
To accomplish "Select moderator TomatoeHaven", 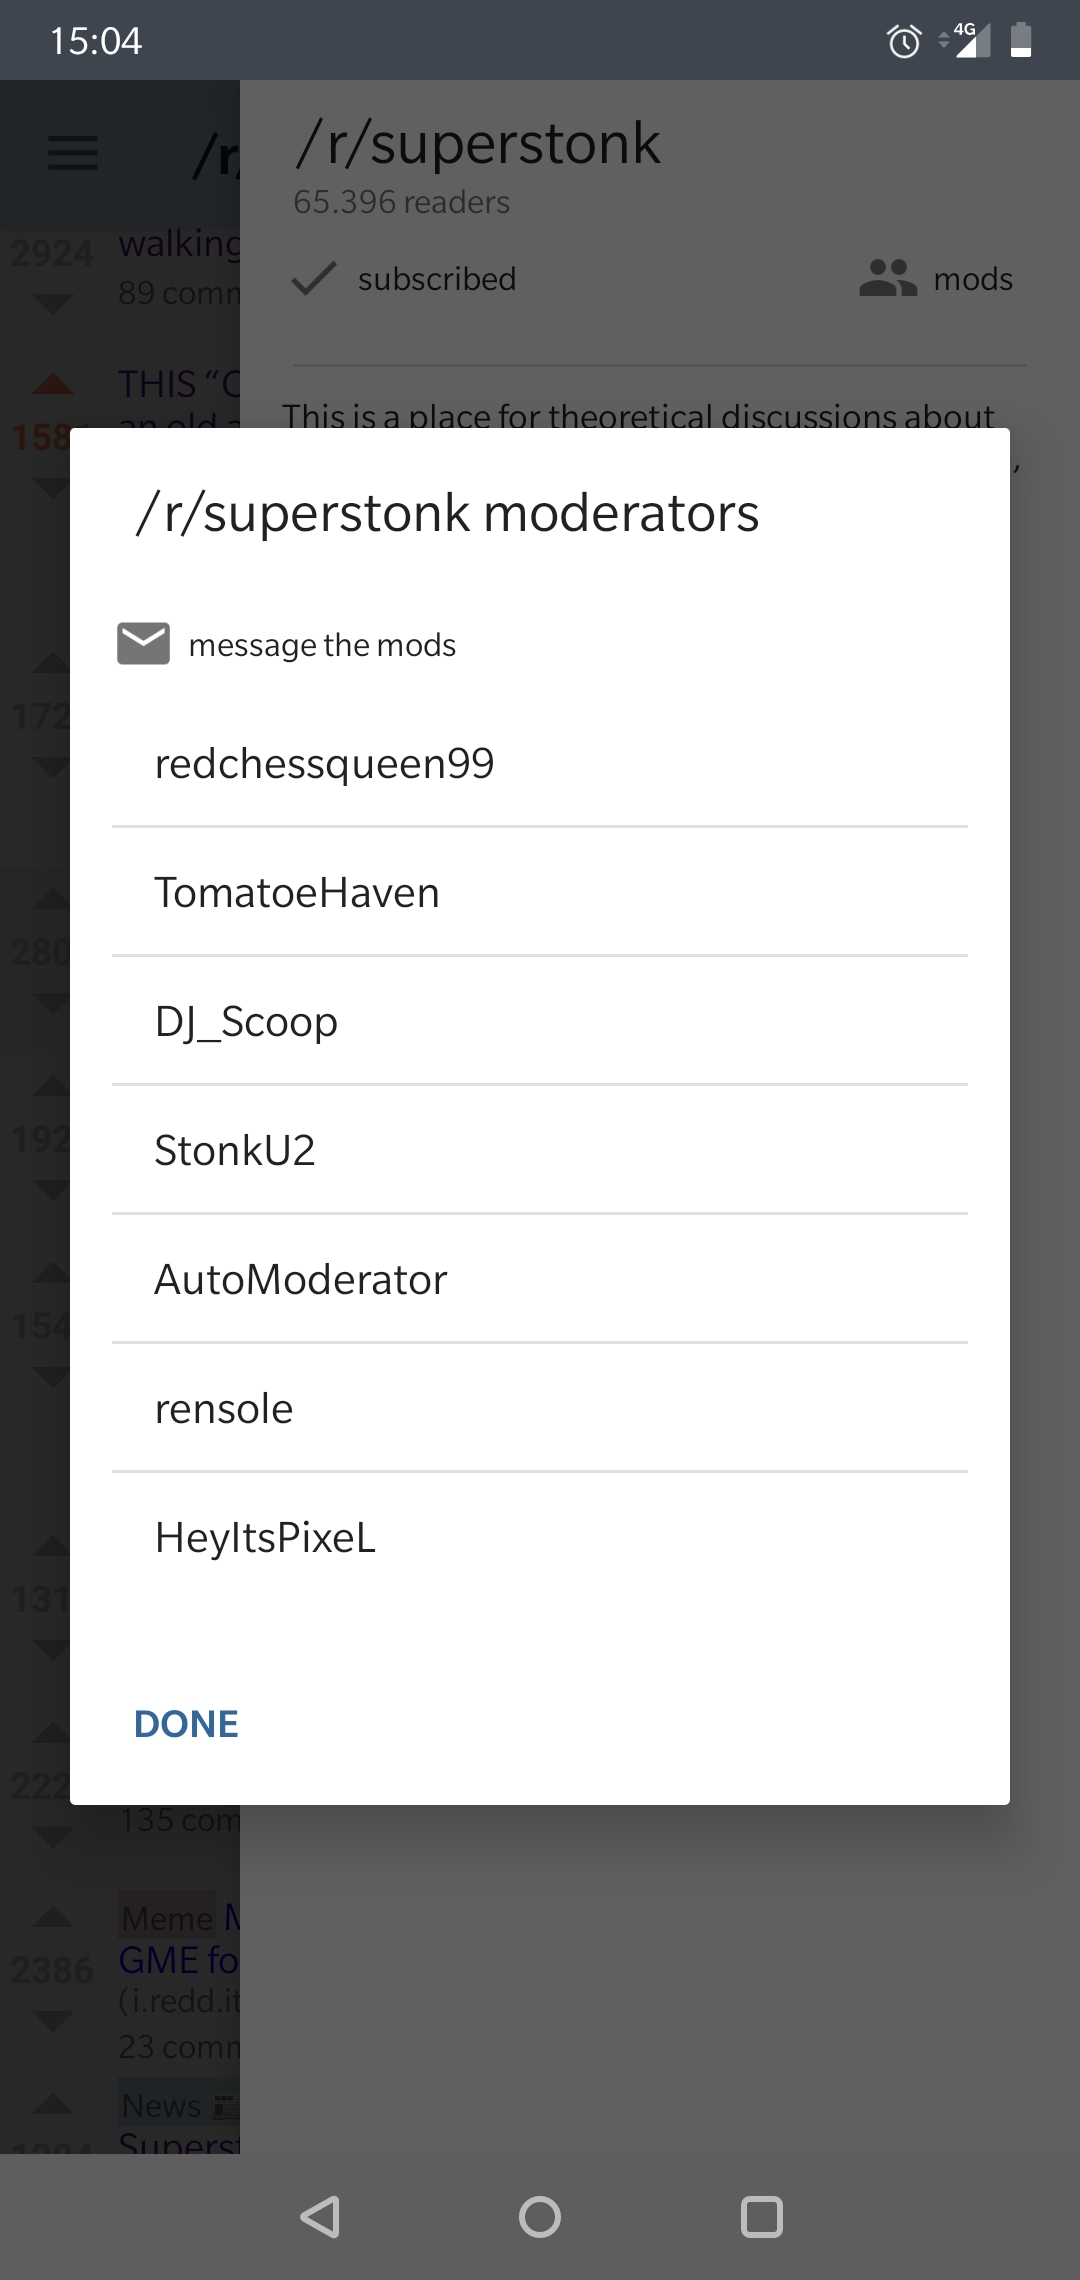I will coord(297,891).
